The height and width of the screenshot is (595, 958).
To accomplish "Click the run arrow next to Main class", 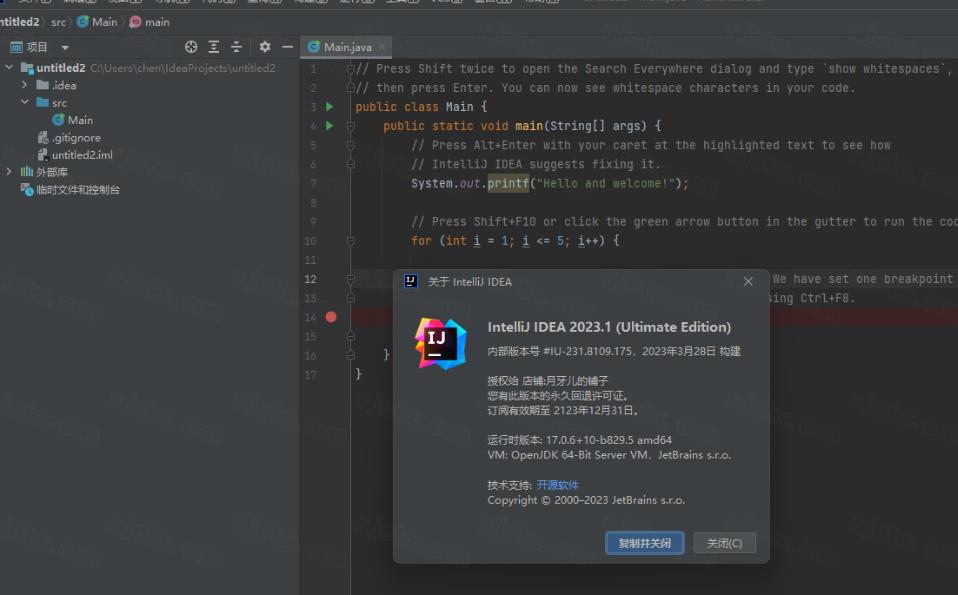I will (328, 106).
